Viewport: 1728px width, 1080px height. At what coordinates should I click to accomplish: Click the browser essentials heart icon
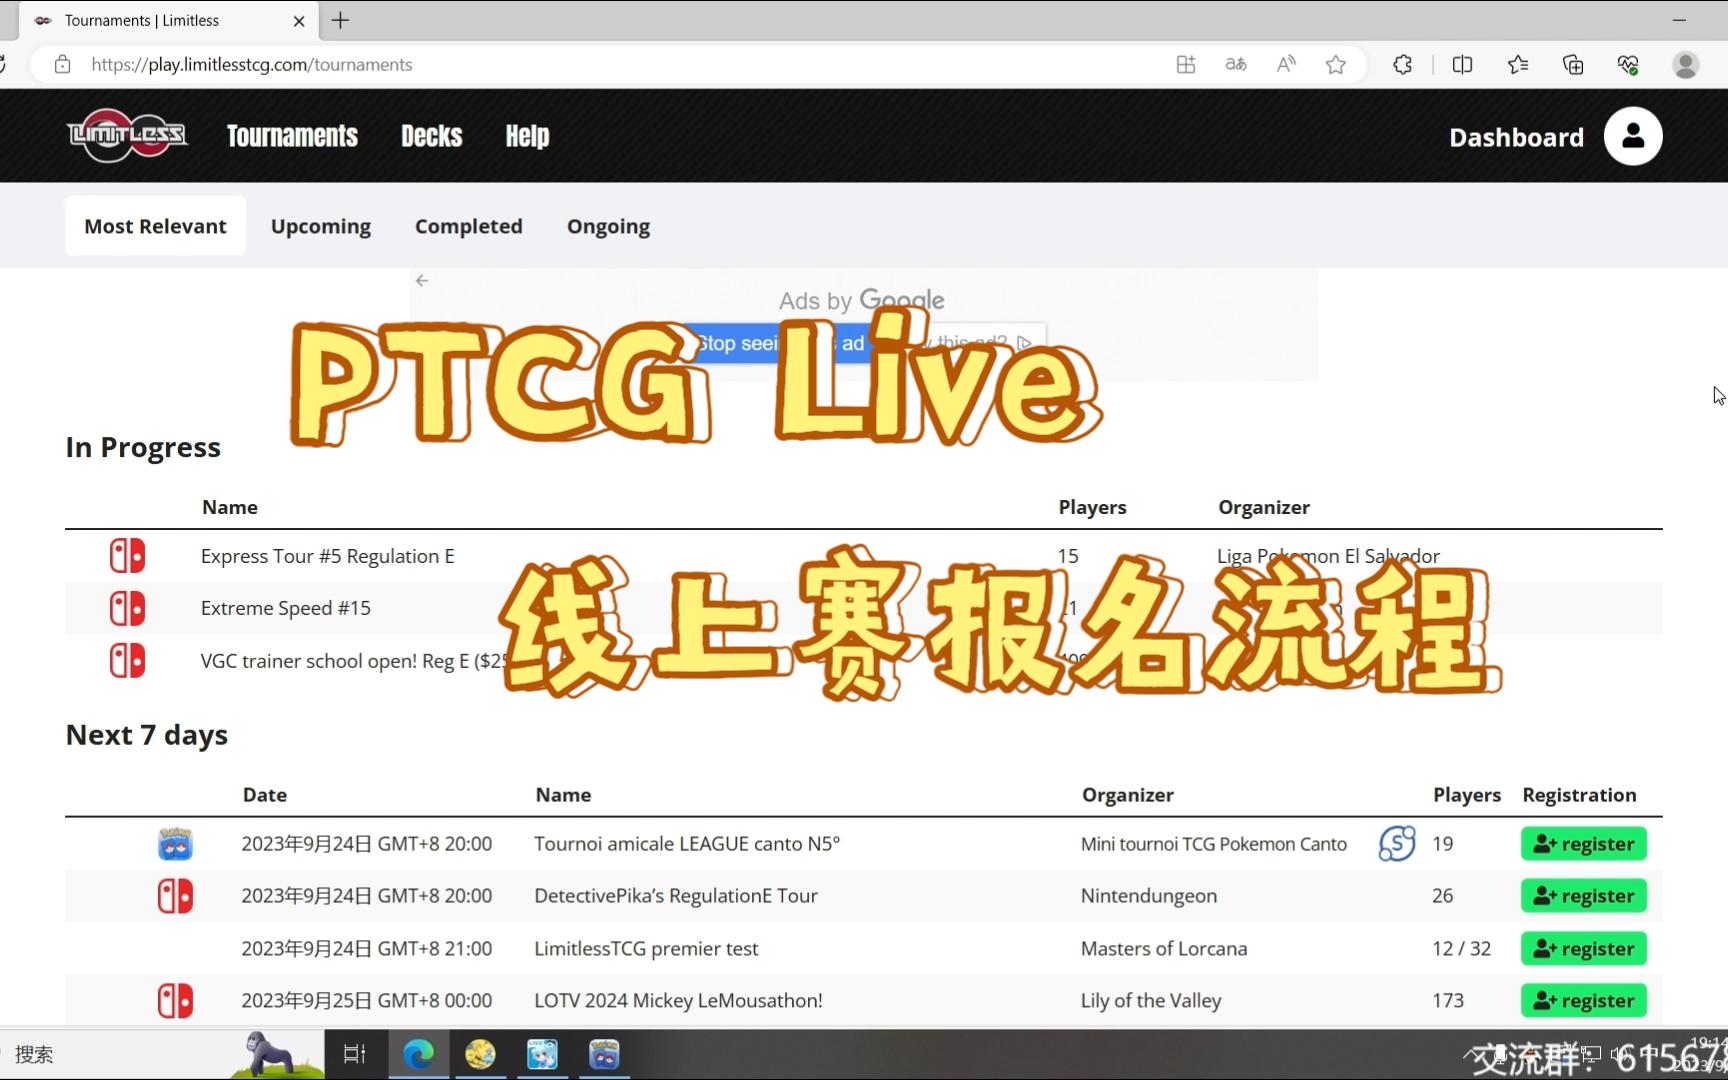tap(1628, 65)
